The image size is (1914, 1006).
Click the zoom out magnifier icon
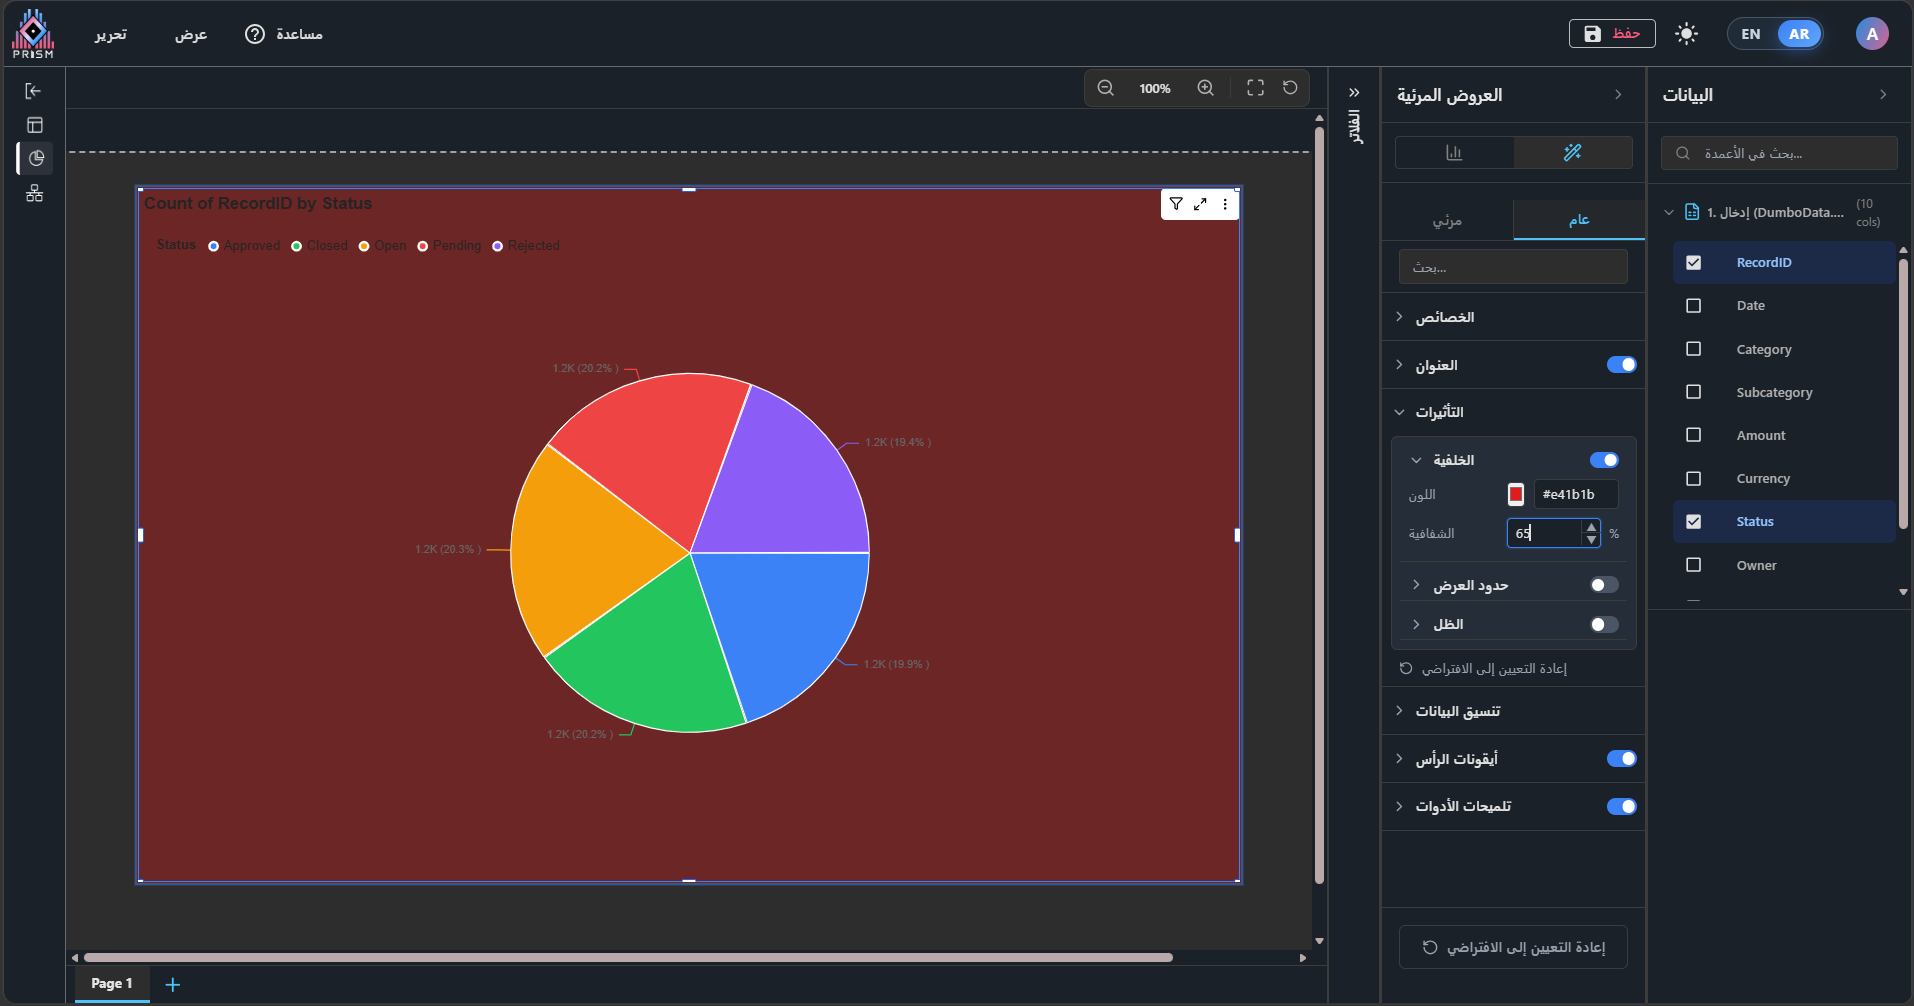1105,88
